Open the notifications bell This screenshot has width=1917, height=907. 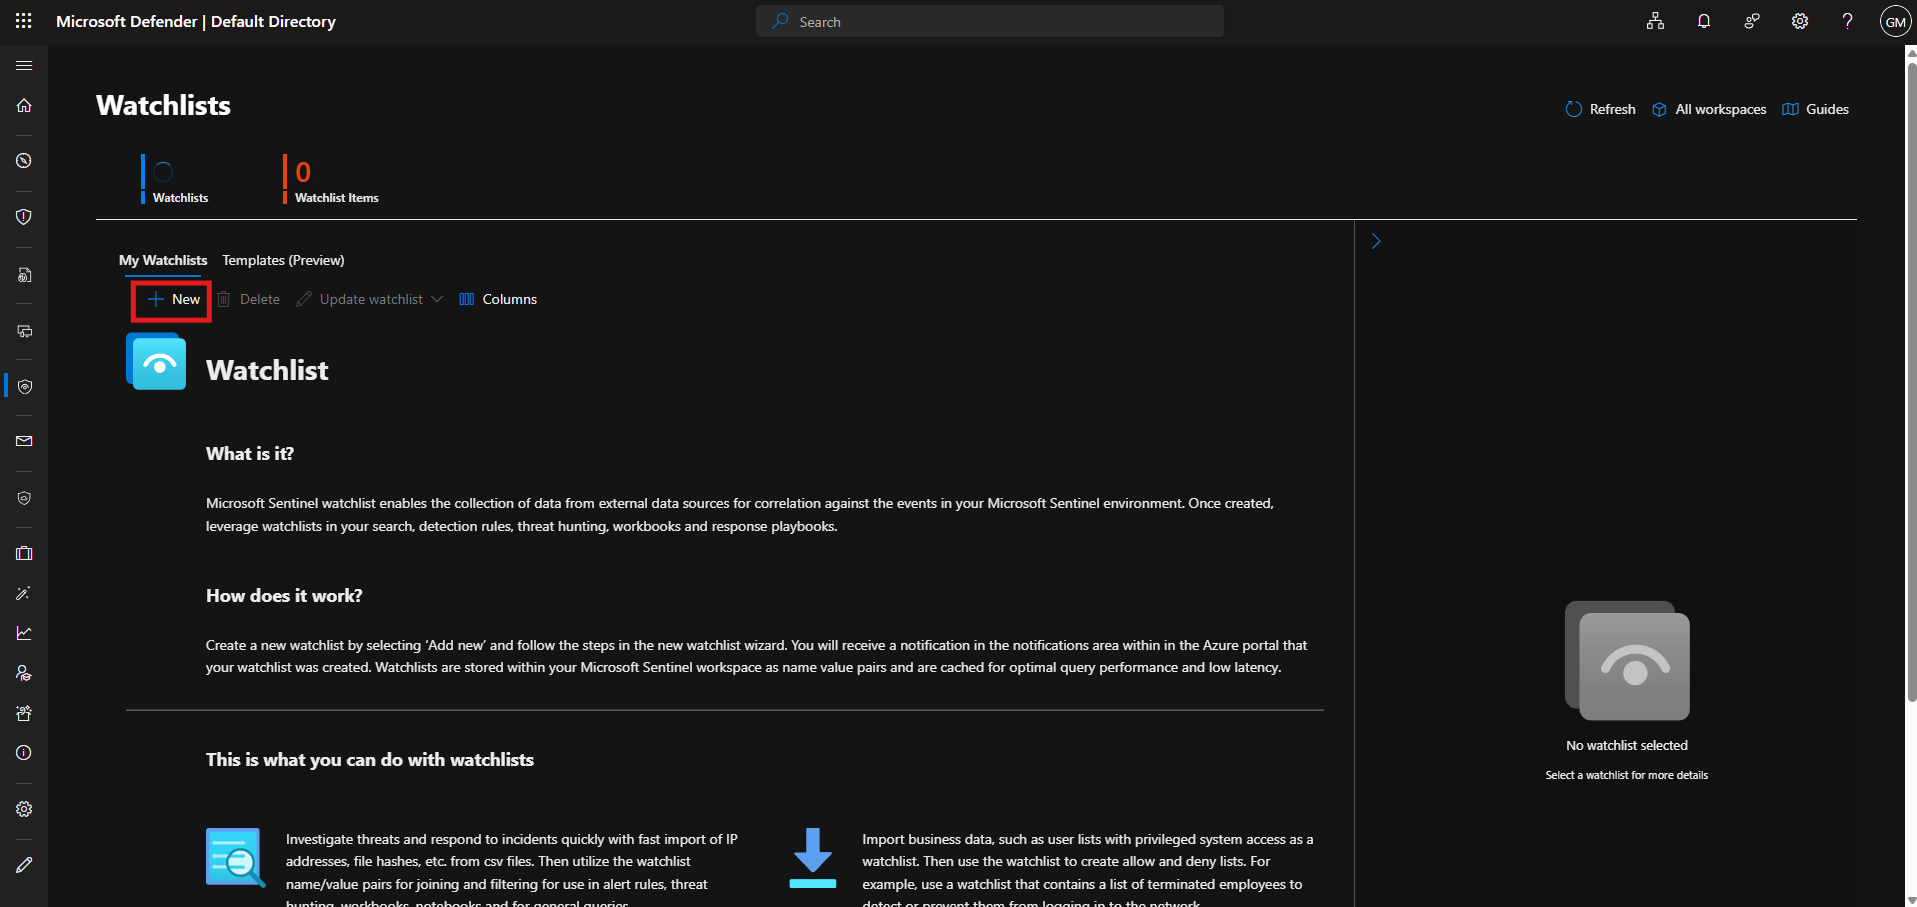pyautogui.click(x=1704, y=21)
